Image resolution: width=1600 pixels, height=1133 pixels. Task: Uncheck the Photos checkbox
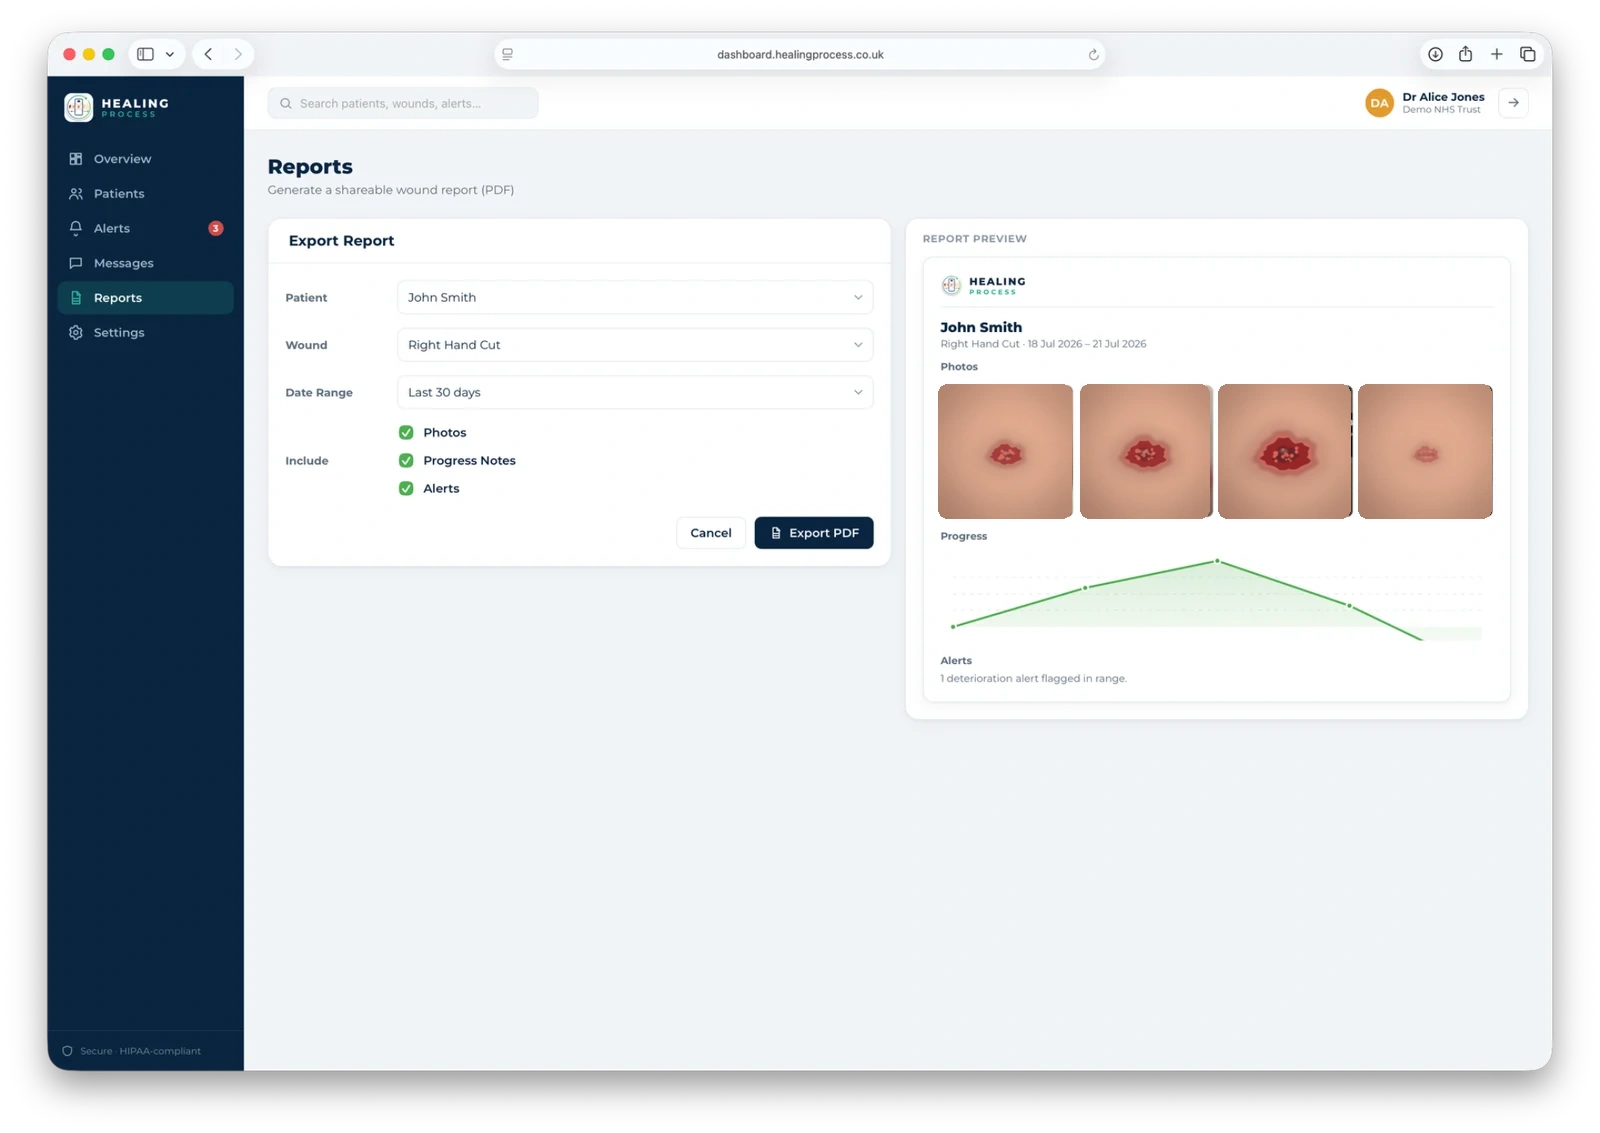coord(406,433)
